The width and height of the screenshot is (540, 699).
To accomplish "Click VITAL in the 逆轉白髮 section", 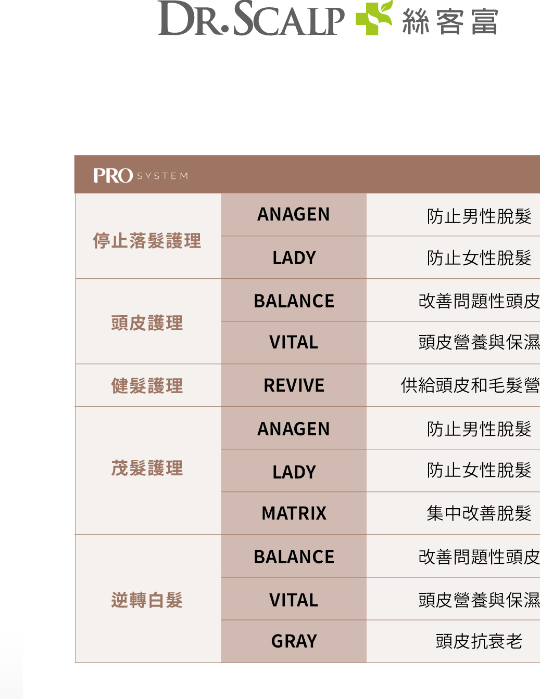I will click(x=293, y=600).
